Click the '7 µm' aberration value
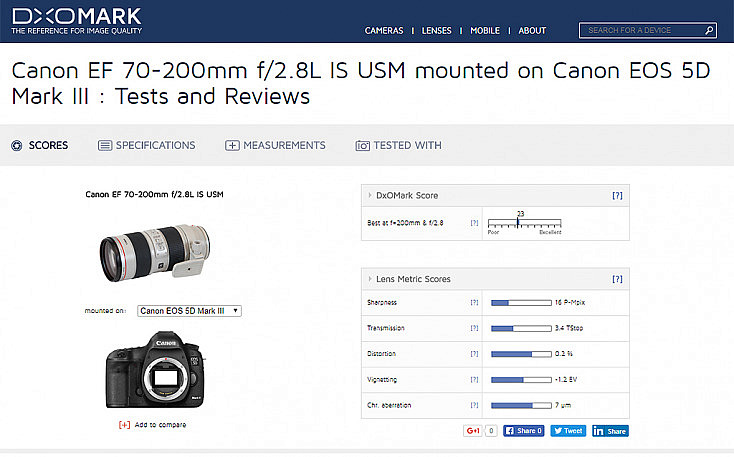734x457 pixels. click(563, 405)
